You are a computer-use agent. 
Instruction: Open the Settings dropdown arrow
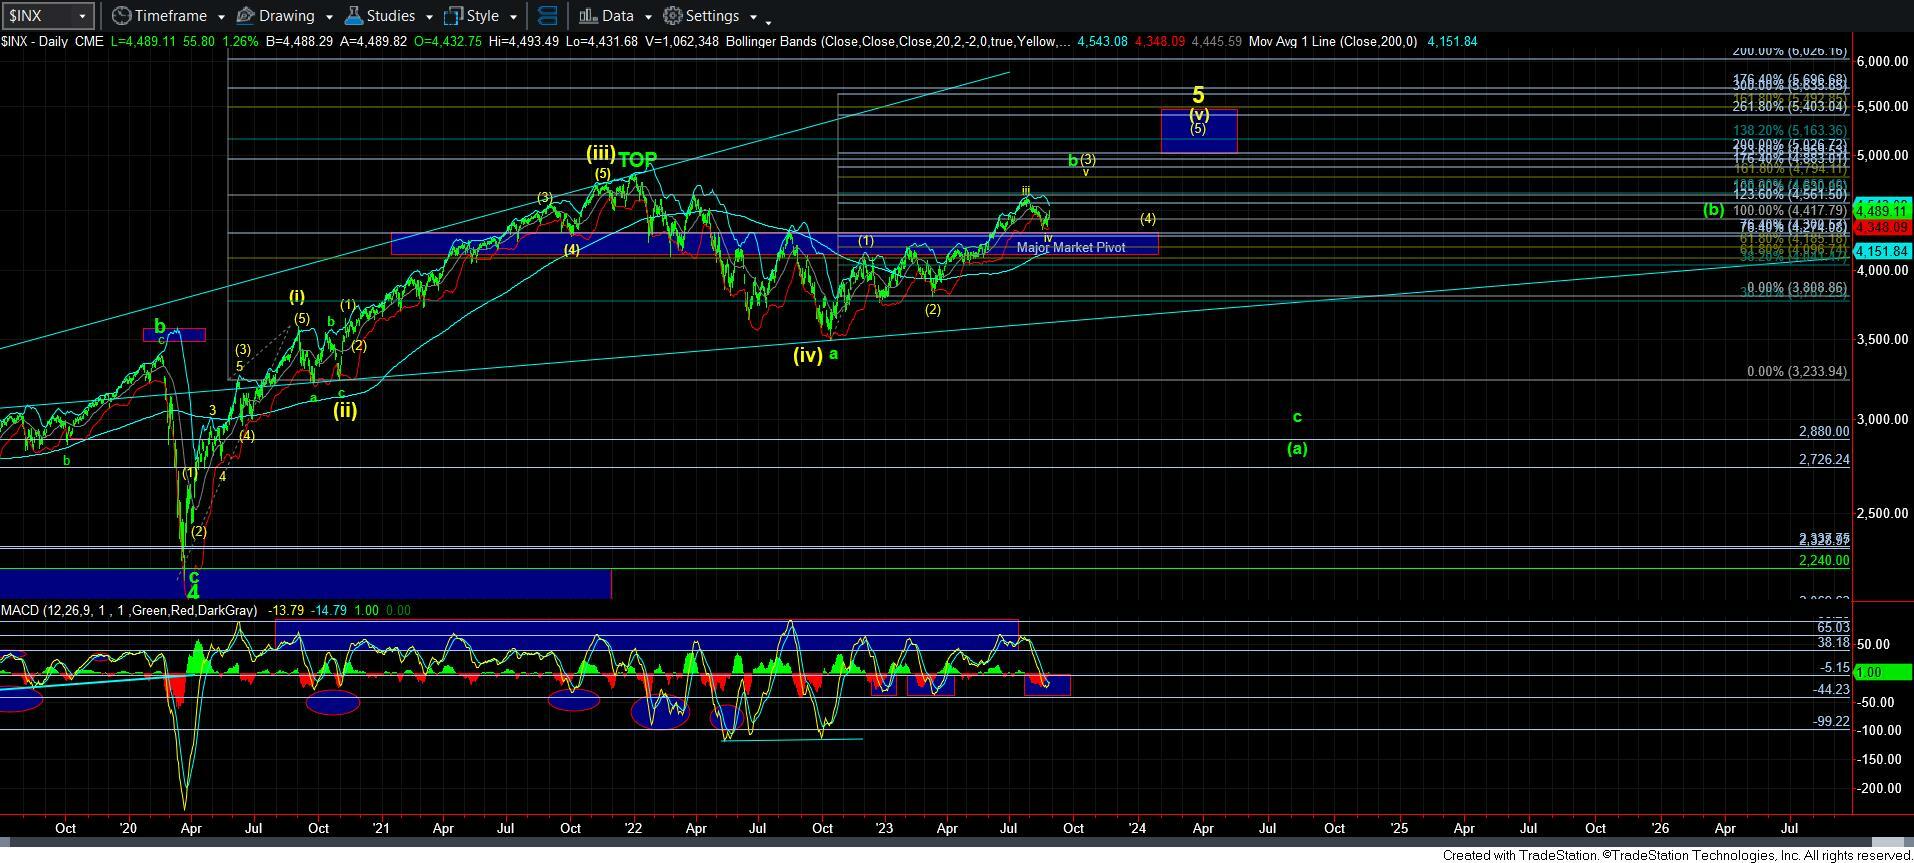point(753,17)
